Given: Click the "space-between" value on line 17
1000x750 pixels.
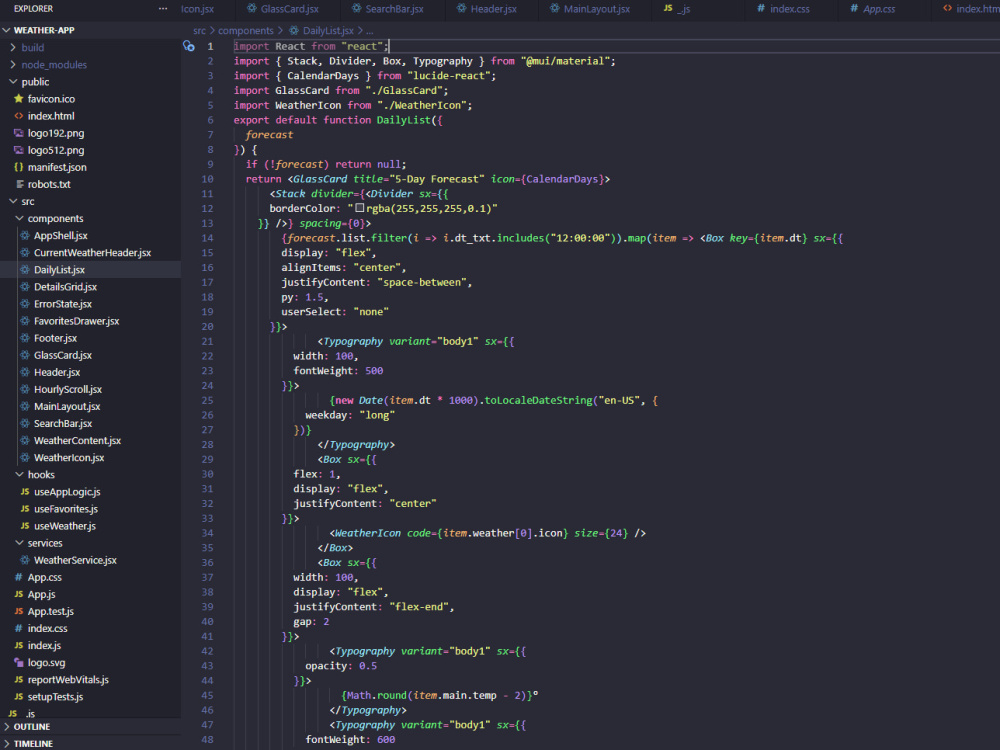Looking at the screenshot, I should pos(422,283).
